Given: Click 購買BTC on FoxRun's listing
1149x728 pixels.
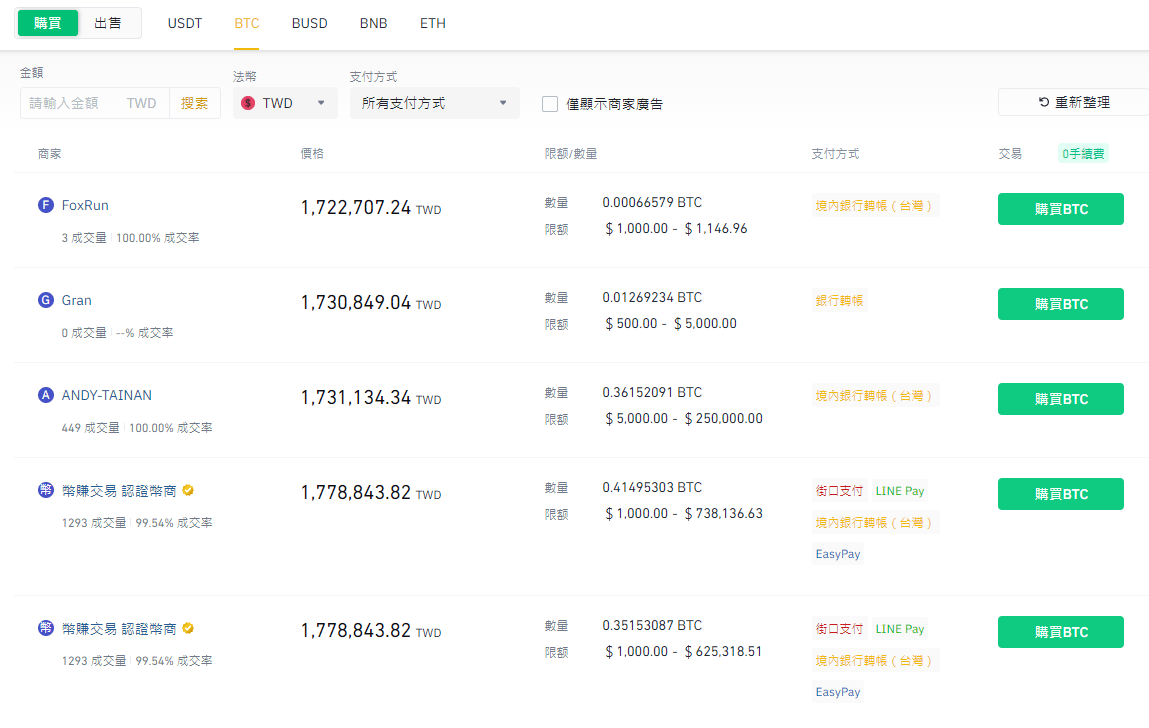Looking at the screenshot, I should point(1060,209).
